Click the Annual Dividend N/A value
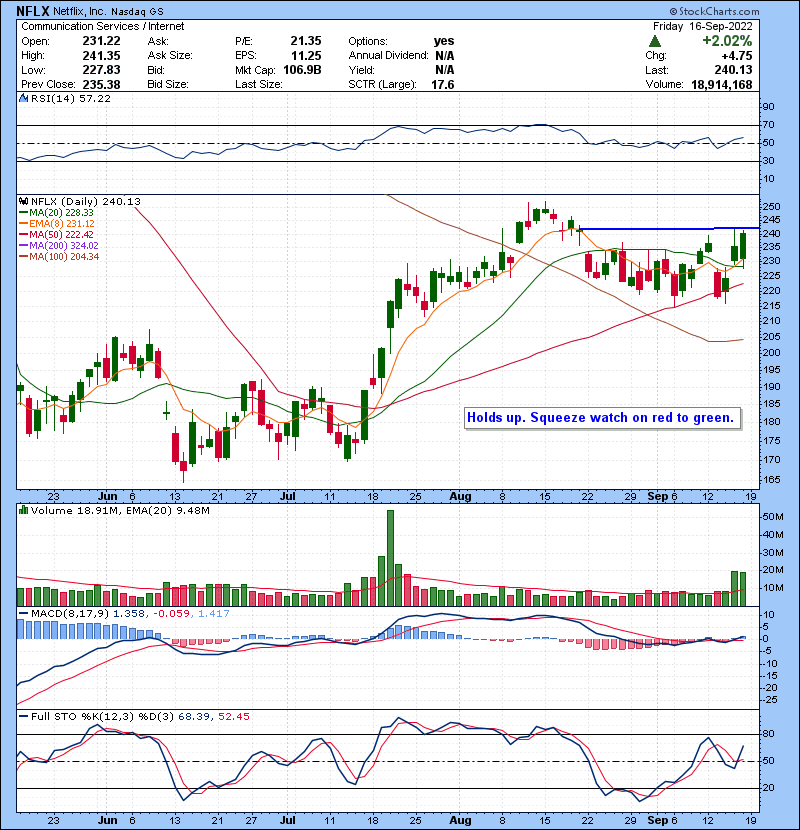Screen dimensions: 800x830 tap(444, 56)
